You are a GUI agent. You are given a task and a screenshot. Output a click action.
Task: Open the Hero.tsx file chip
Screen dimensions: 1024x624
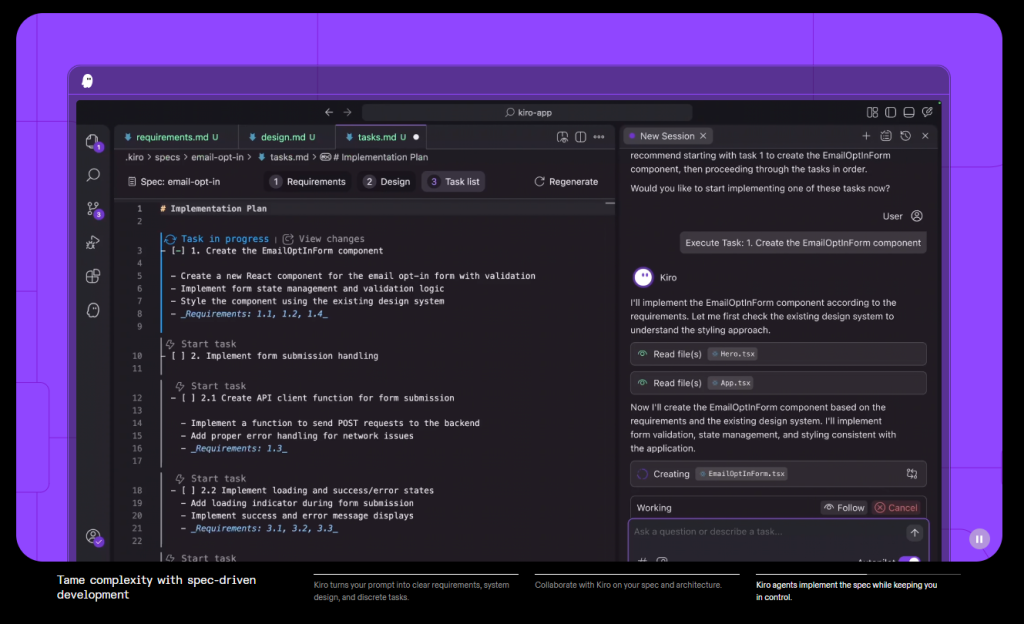click(x=733, y=354)
